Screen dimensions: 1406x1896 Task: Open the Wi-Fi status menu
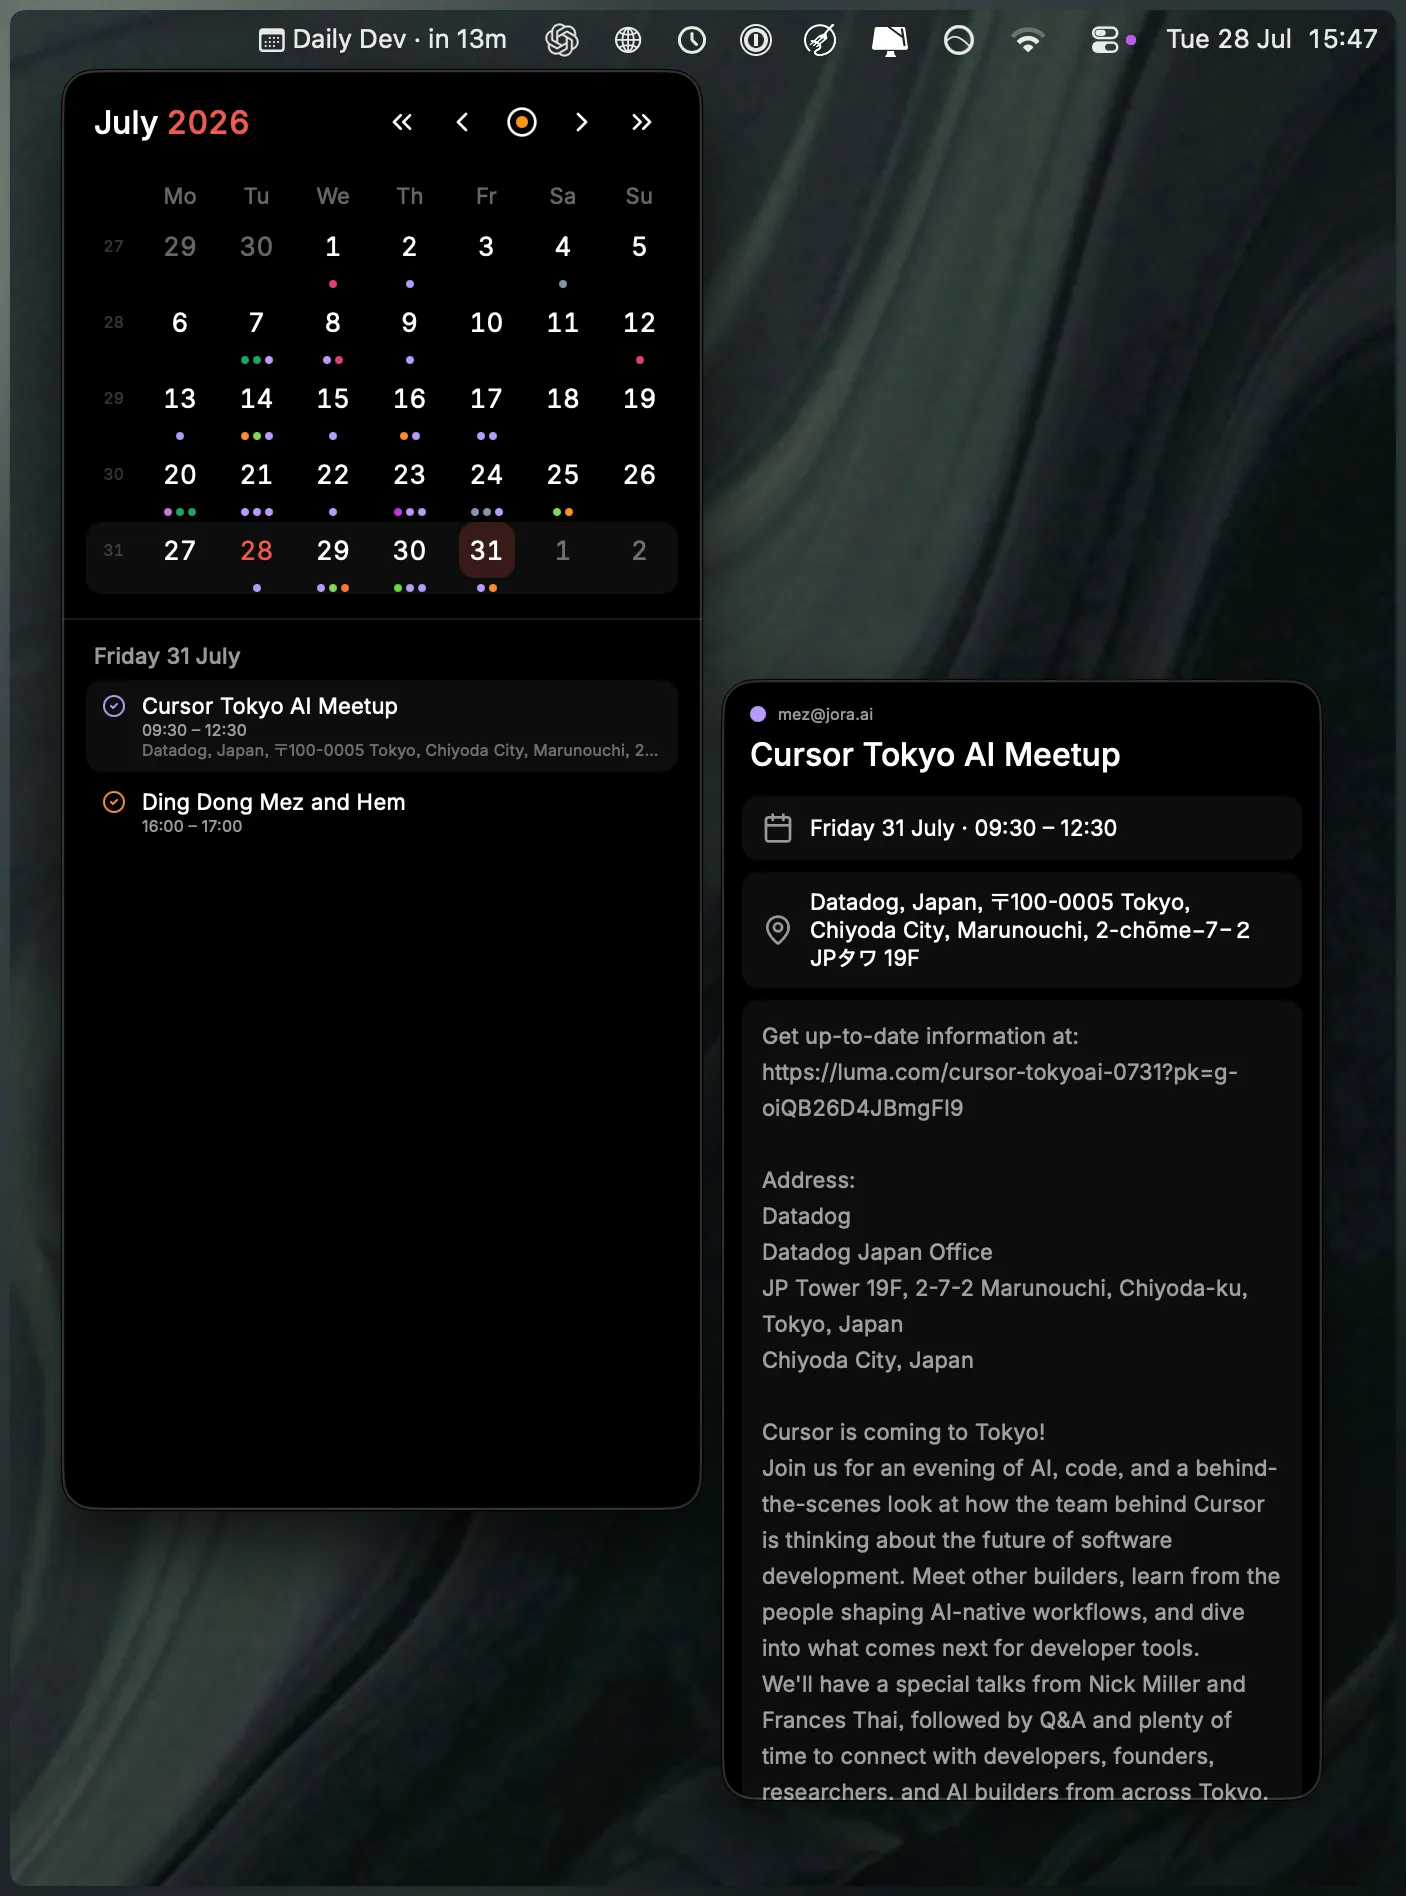pos(1028,40)
